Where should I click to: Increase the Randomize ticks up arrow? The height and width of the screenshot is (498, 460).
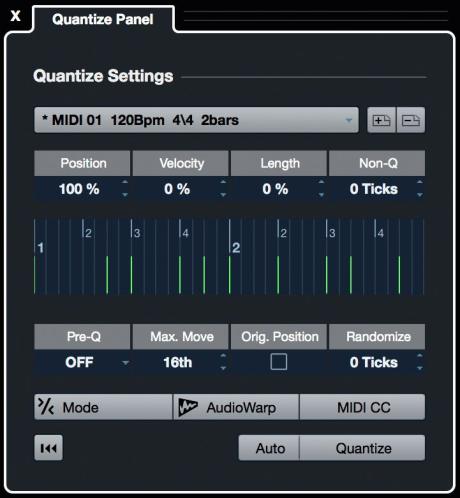point(420,356)
